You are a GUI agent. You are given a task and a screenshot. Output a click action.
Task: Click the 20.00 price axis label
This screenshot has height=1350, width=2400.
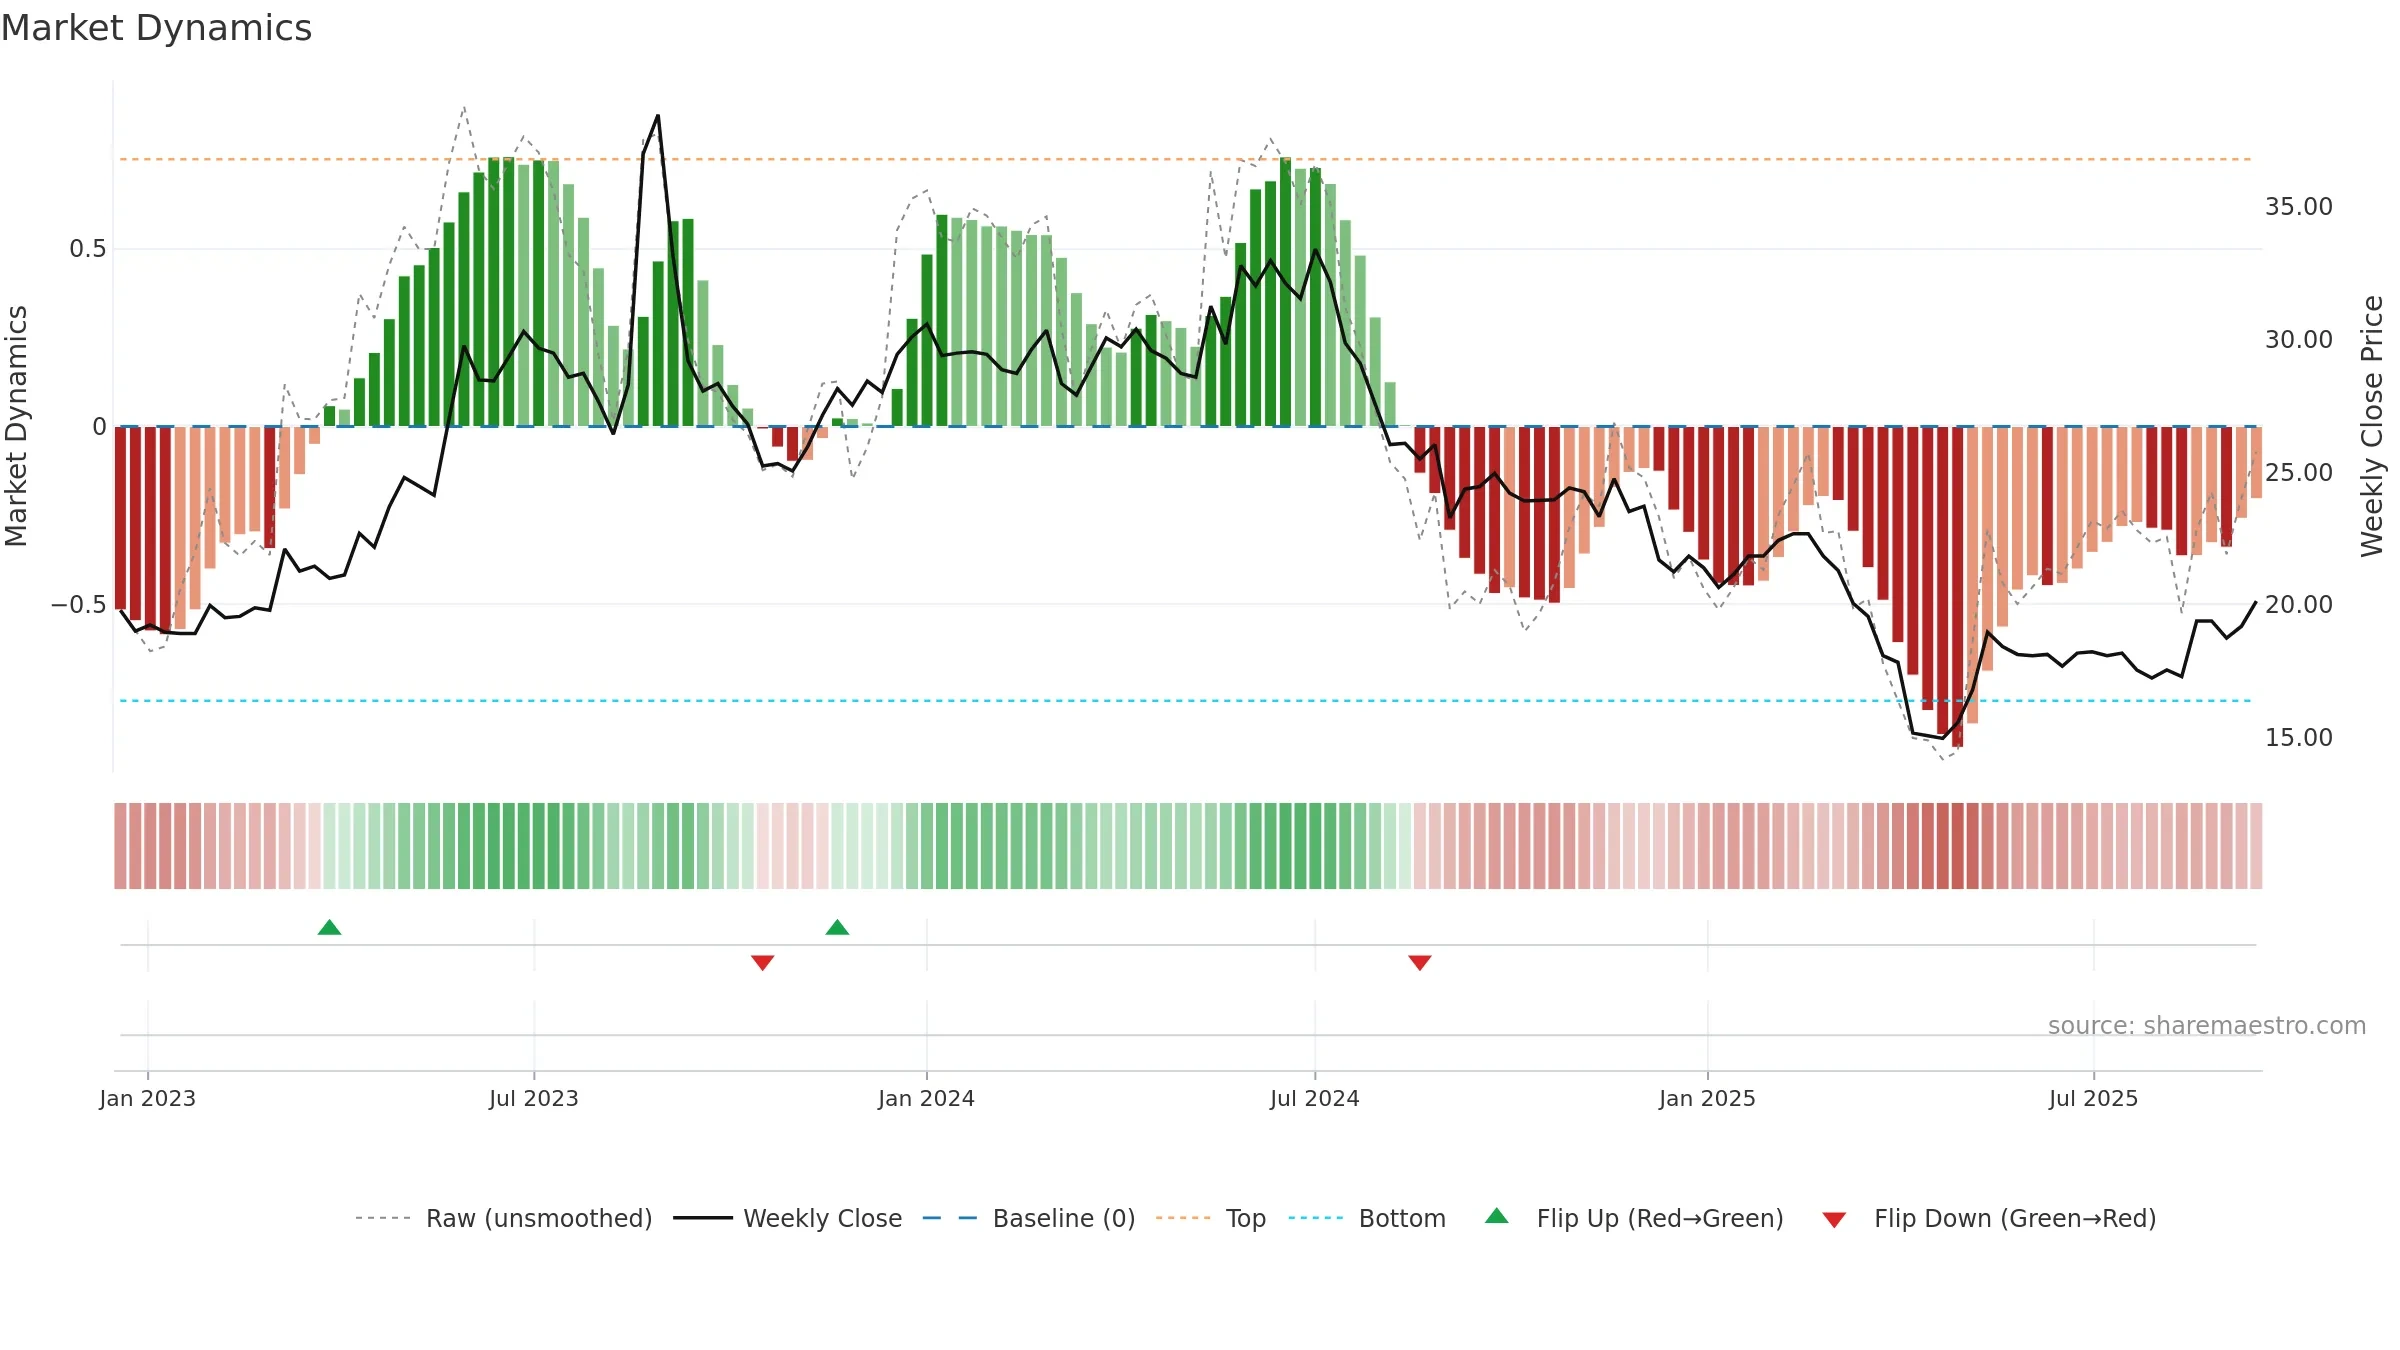tap(2298, 604)
